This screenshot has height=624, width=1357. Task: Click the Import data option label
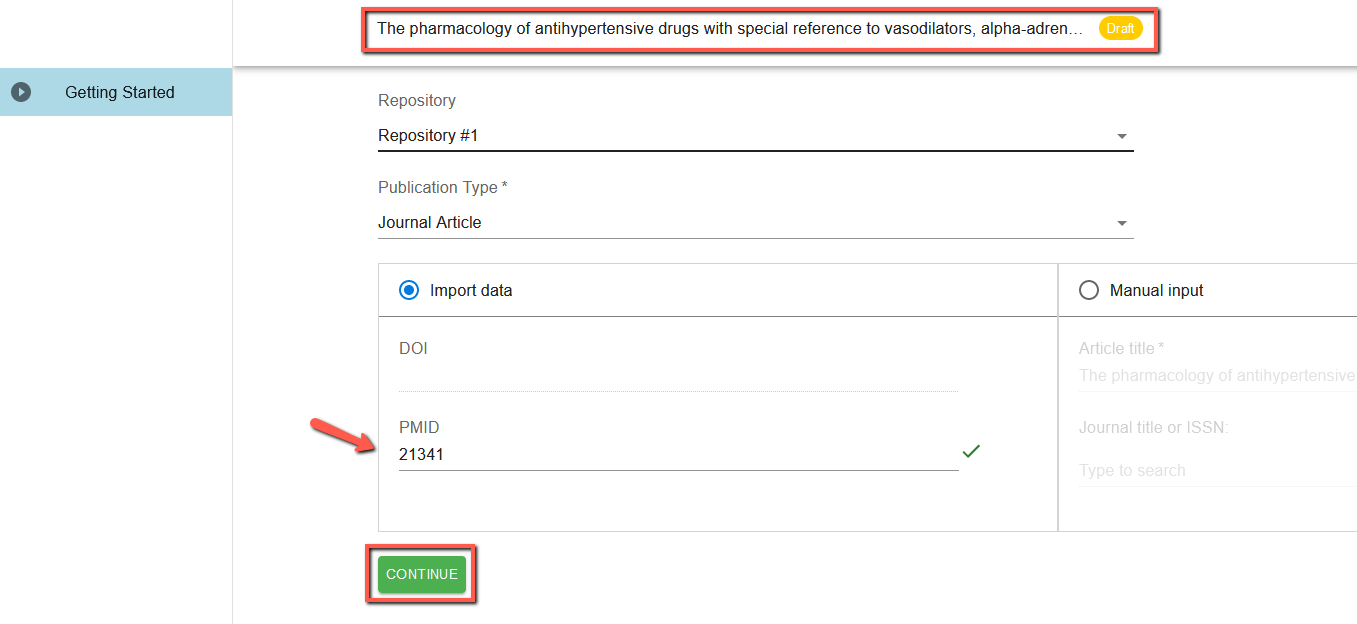pyautogui.click(x=471, y=291)
